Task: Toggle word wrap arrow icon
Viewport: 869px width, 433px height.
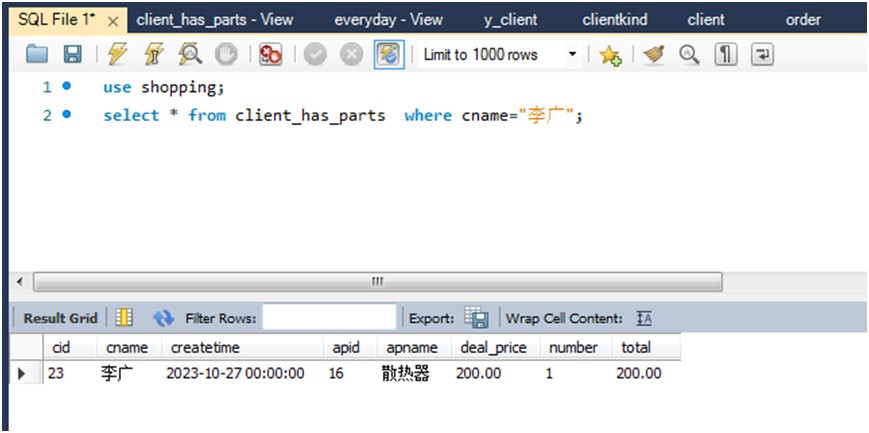Action: point(762,54)
